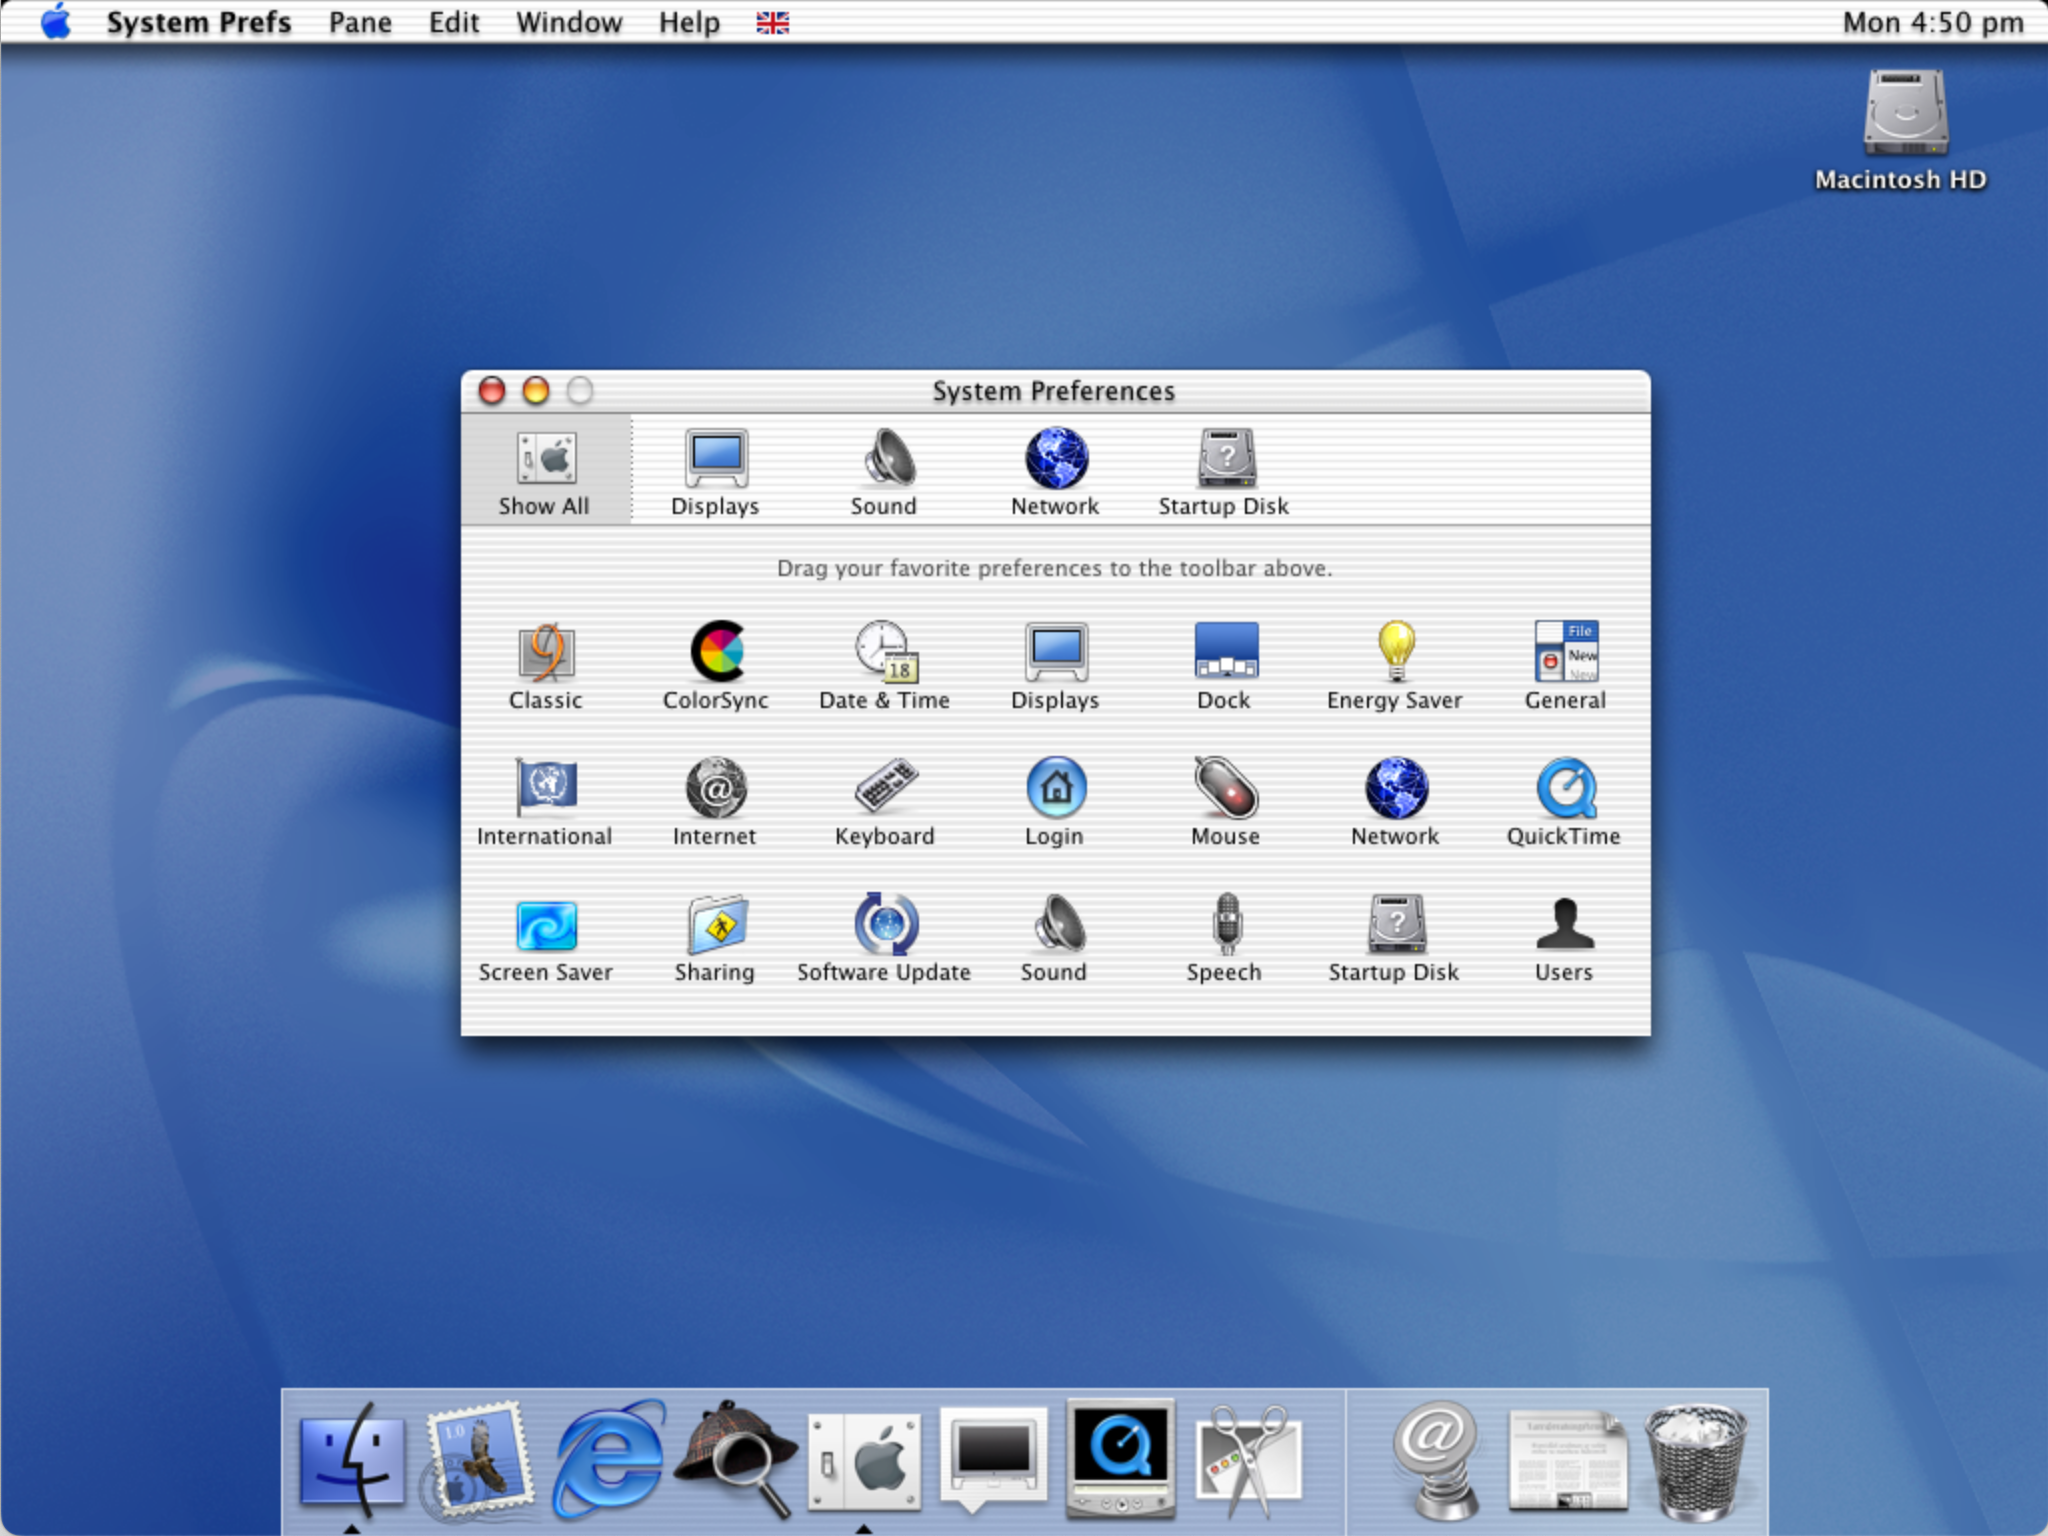The width and height of the screenshot is (2048, 1536).
Task: Launch QuickTime Player from the Dock
Action: click(x=1120, y=1458)
